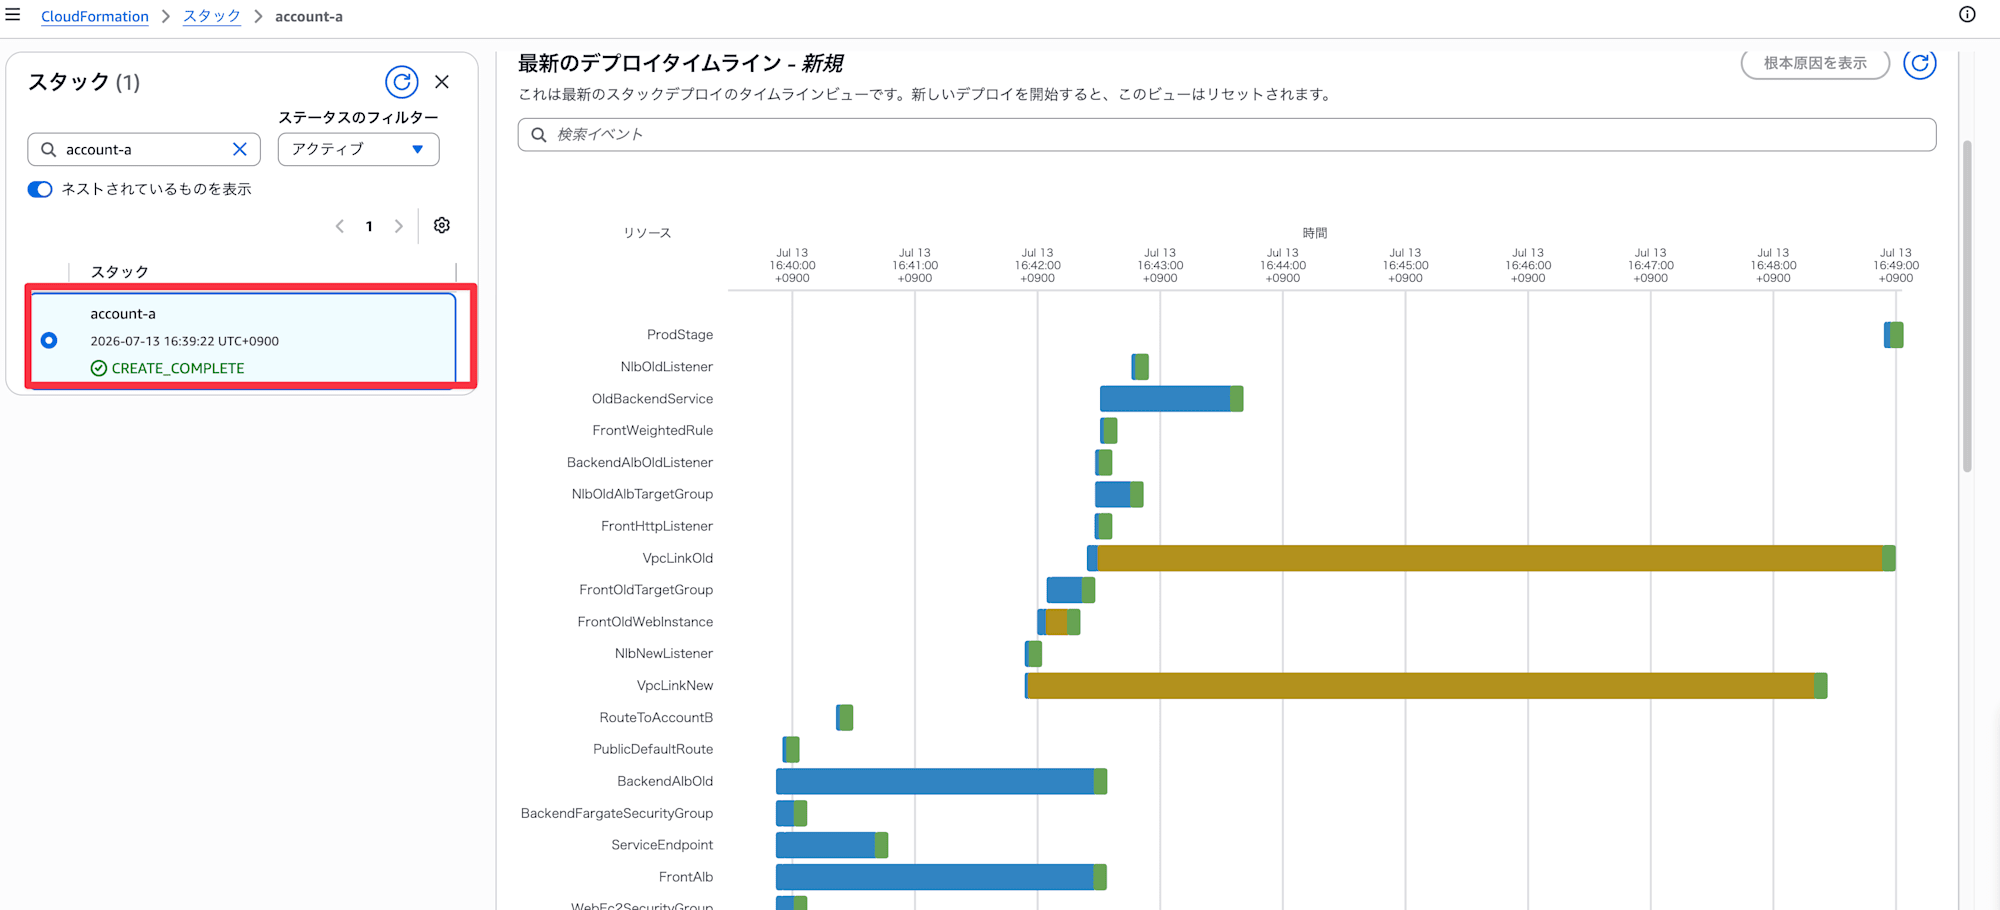Click 根本原因を表示 button
2000x910 pixels.
click(1815, 63)
